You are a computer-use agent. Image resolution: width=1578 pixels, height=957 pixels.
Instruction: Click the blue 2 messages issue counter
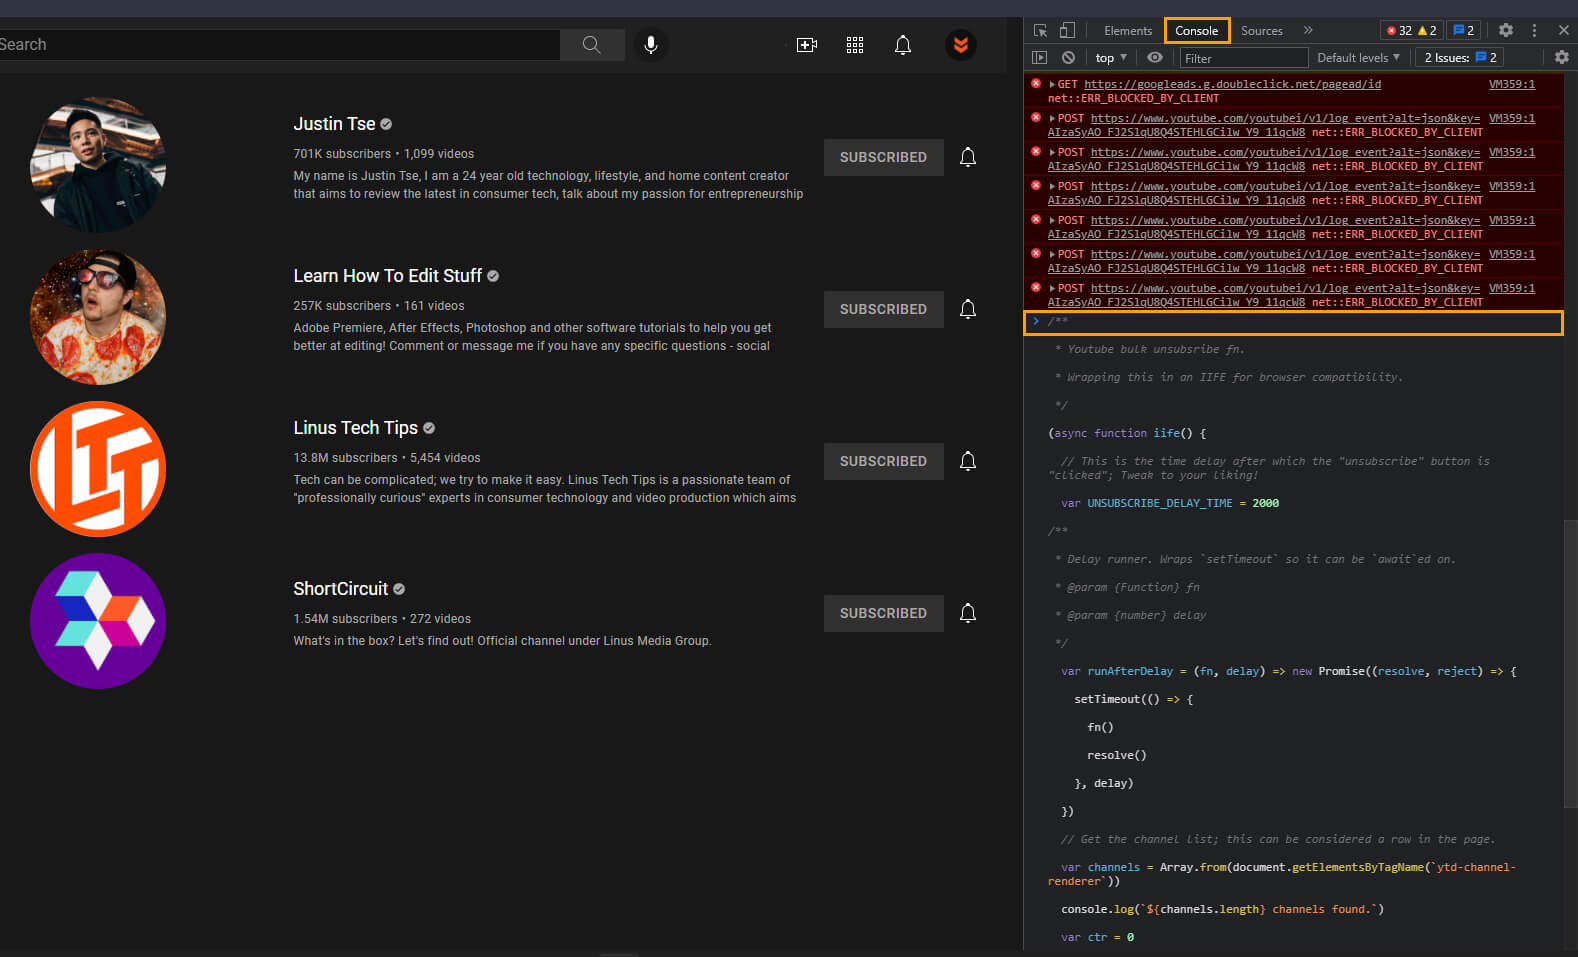(1464, 30)
